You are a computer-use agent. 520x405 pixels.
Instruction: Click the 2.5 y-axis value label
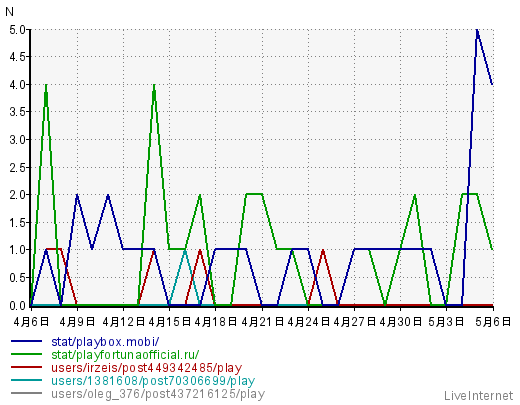coord(17,168)
